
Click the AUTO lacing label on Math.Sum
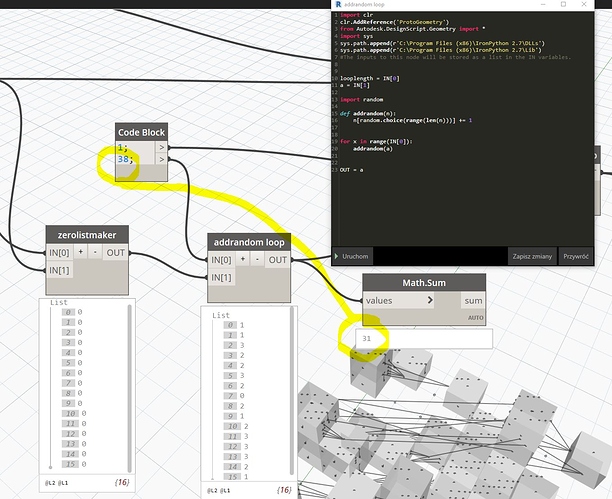[x=475, y=318]
